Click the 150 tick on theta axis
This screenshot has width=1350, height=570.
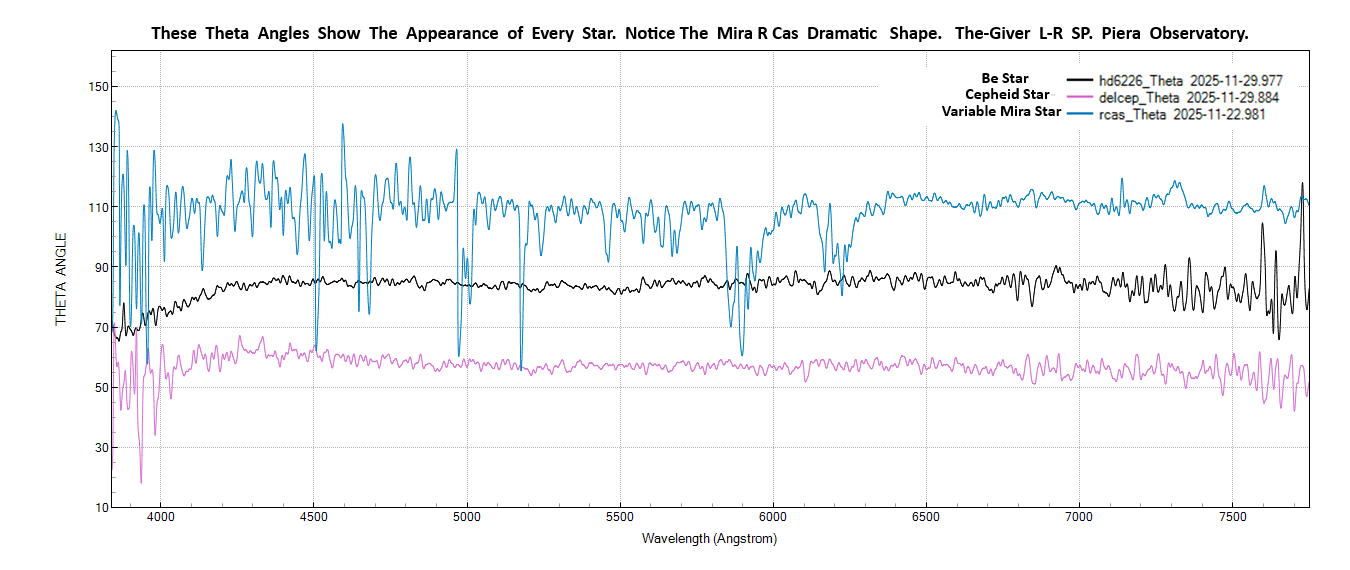point(96,87)
